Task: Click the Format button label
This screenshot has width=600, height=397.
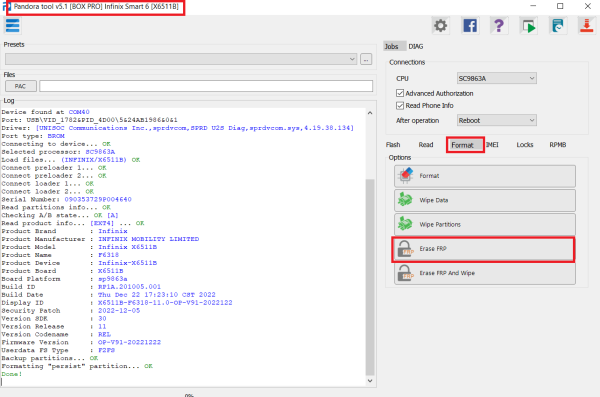Action: [429, 176]
